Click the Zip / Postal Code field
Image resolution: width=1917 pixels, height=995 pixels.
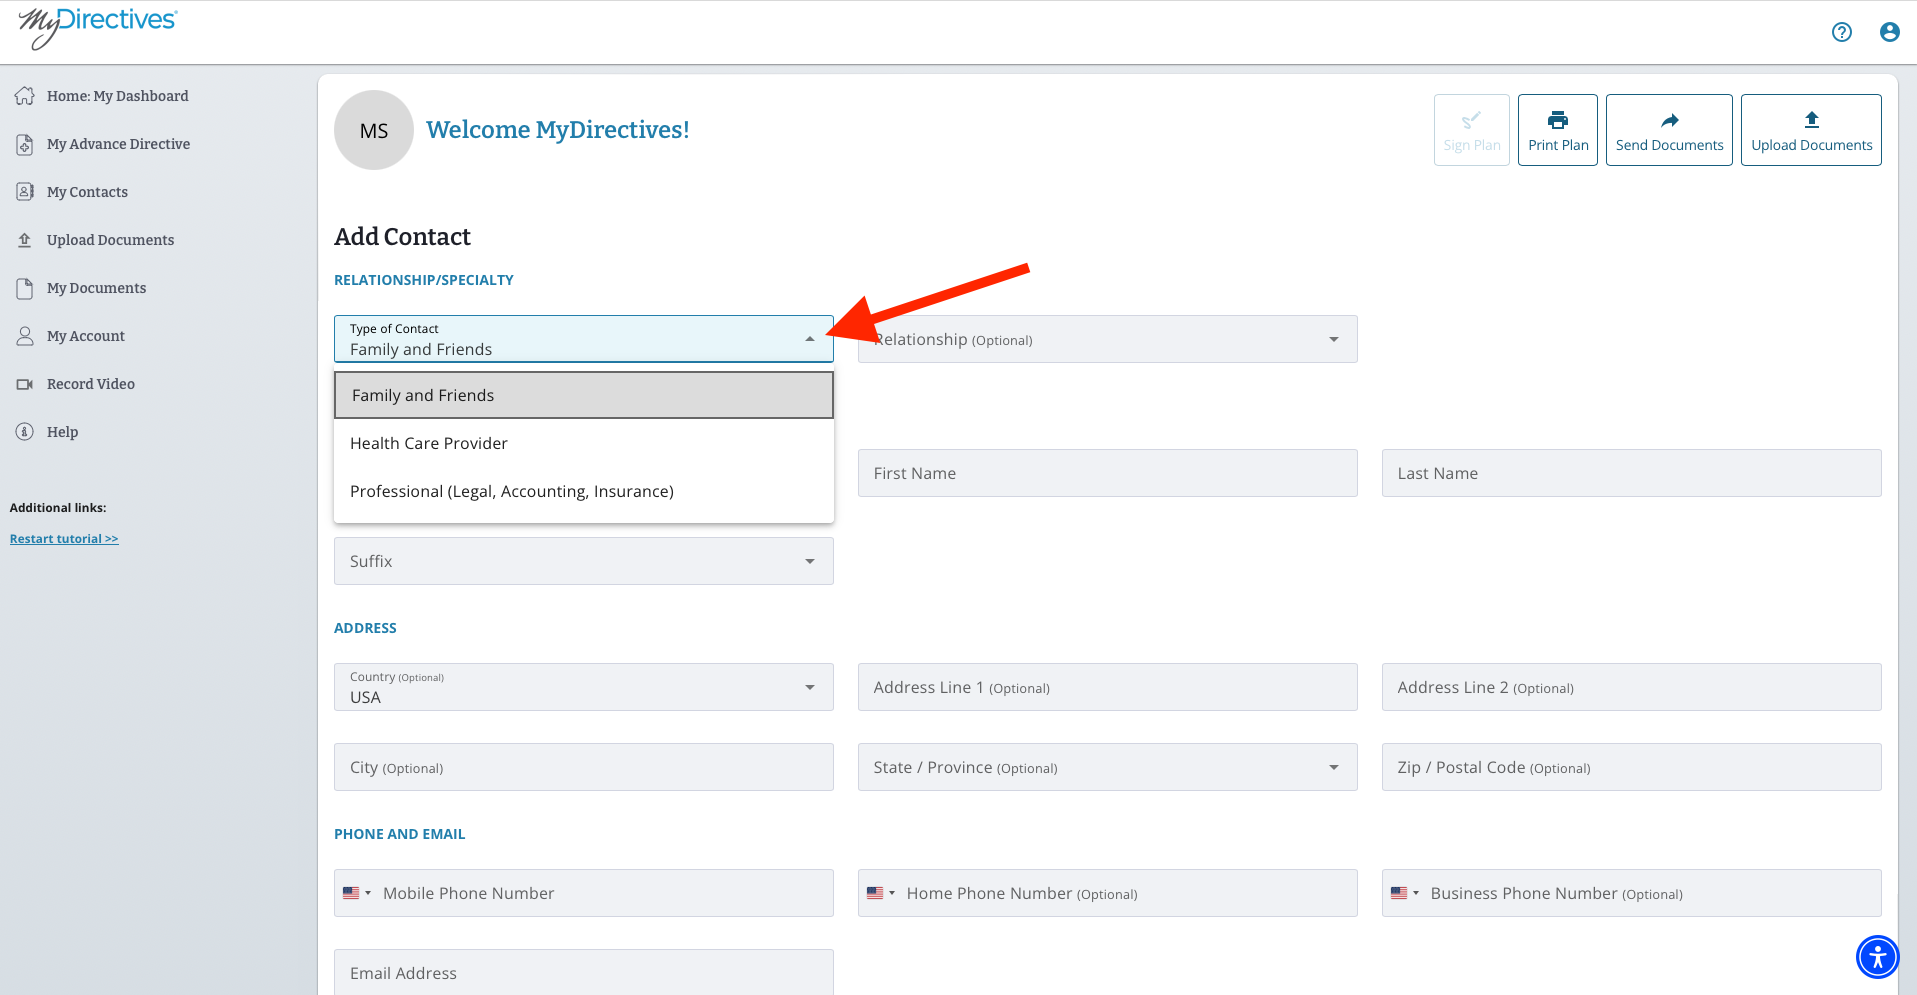pos(1632,767)
